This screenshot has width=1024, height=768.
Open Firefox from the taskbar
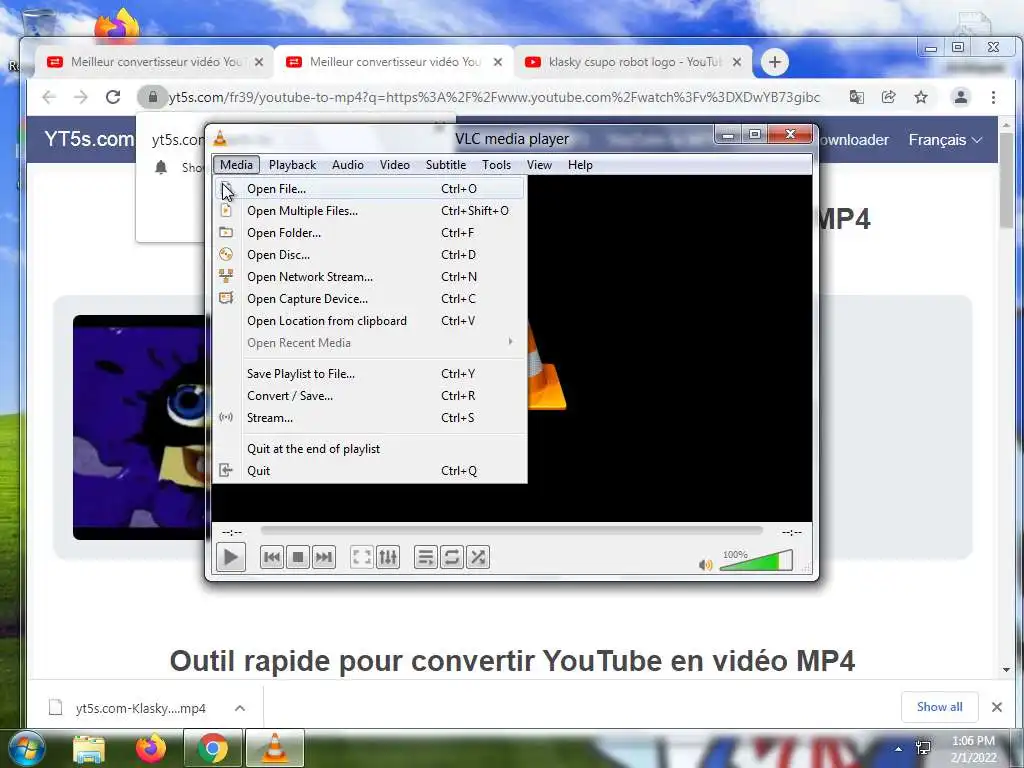tap(150, 748)
